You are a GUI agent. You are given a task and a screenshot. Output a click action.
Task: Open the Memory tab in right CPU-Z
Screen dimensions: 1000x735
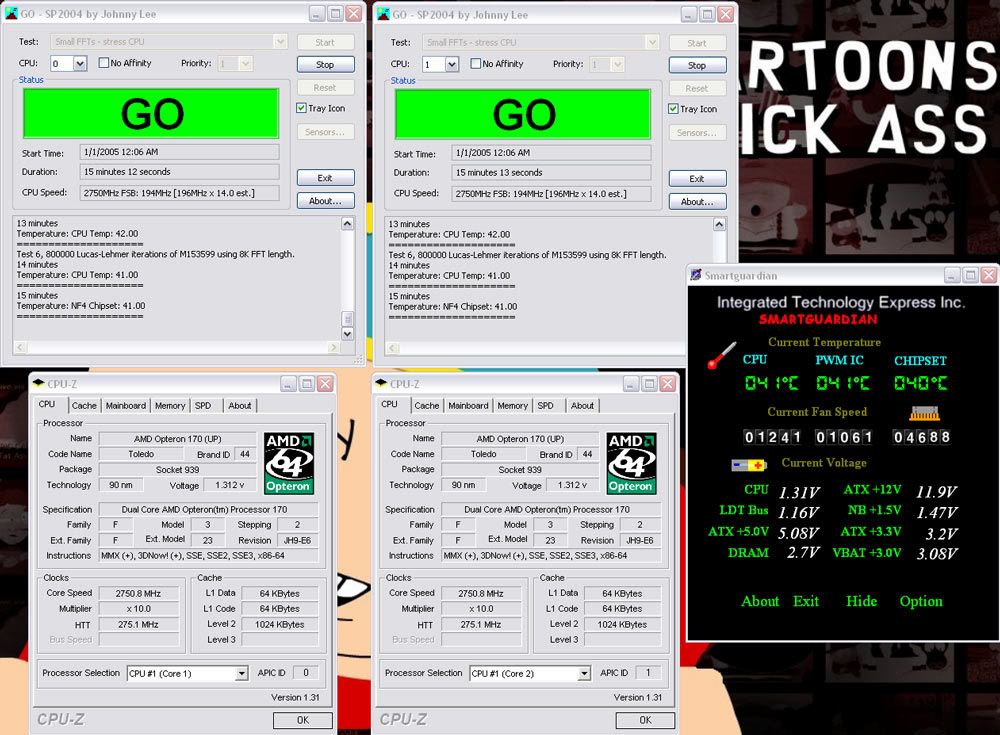[512, 406]
